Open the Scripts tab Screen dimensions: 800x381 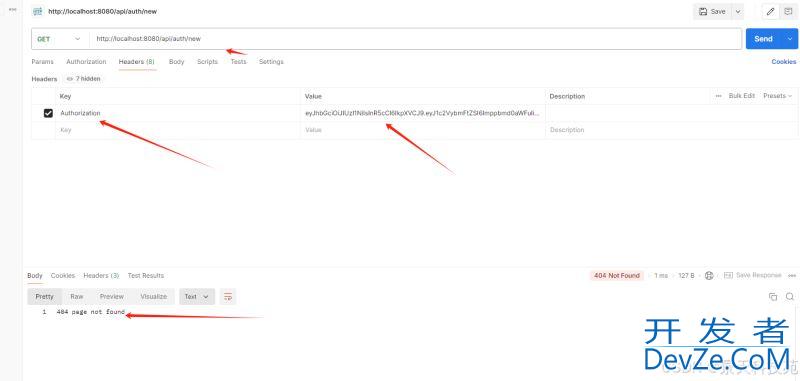click(x=207, y=62)
